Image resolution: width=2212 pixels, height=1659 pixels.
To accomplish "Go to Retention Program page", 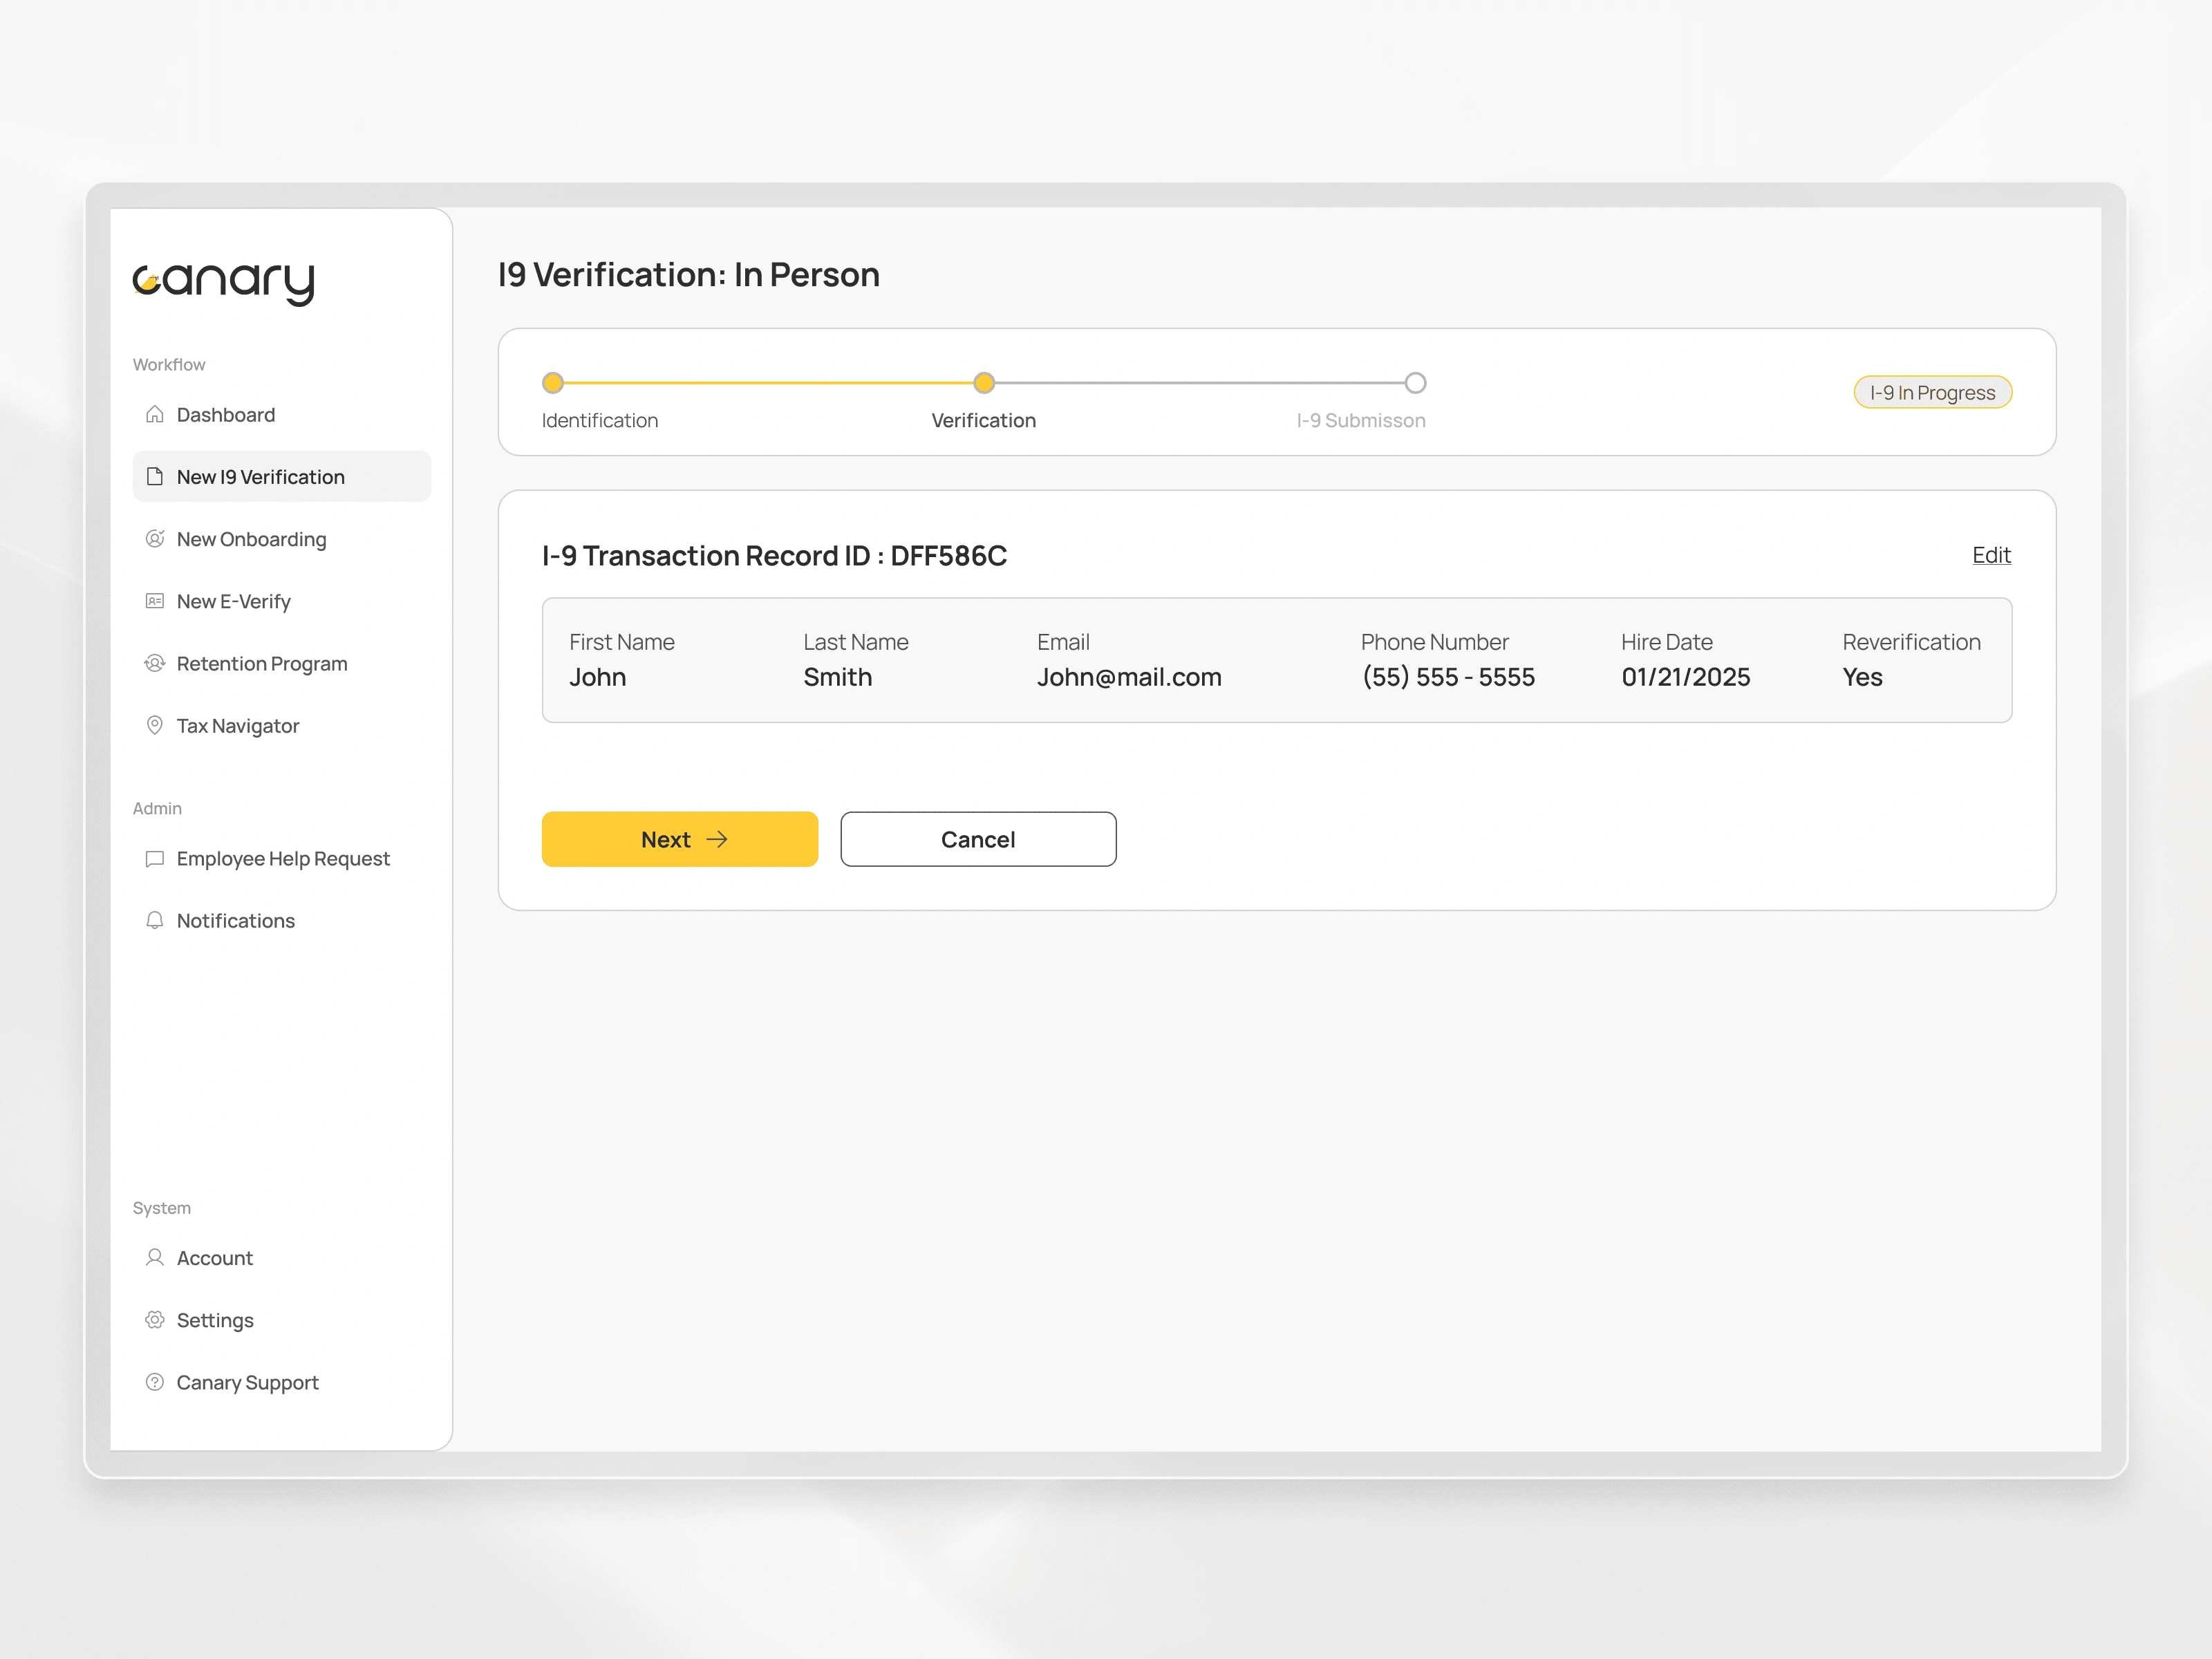I will coord(262,663).
